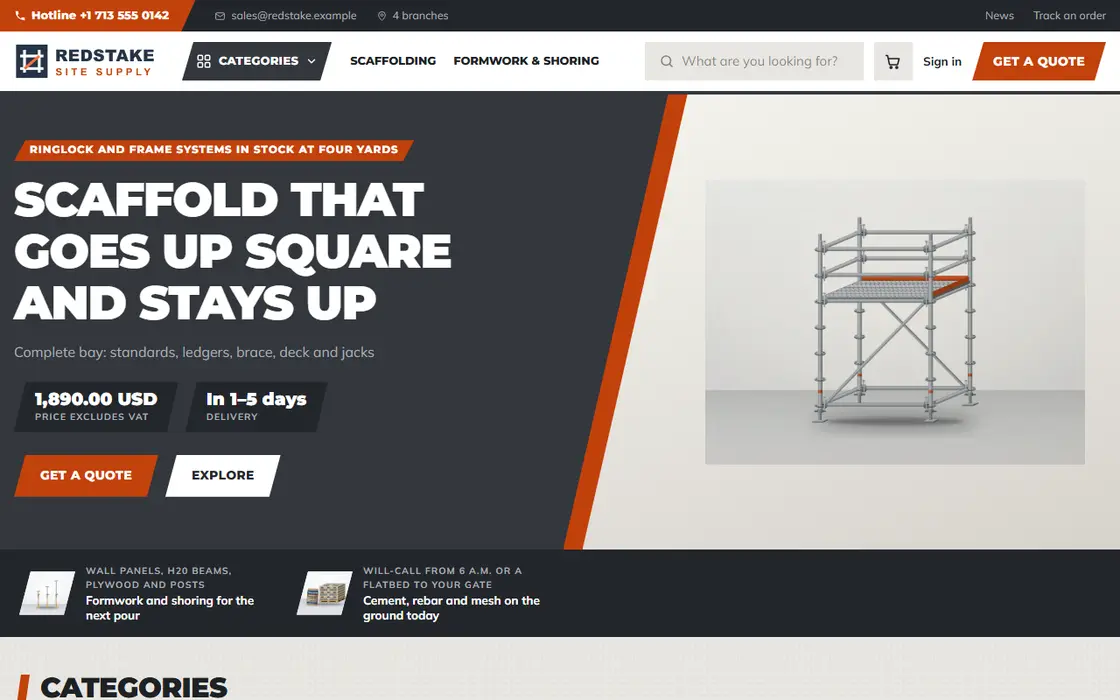Open 'Formwork and shoring for the next pour'
This screenshot has height=700, width=1120.
coord(170,608)
